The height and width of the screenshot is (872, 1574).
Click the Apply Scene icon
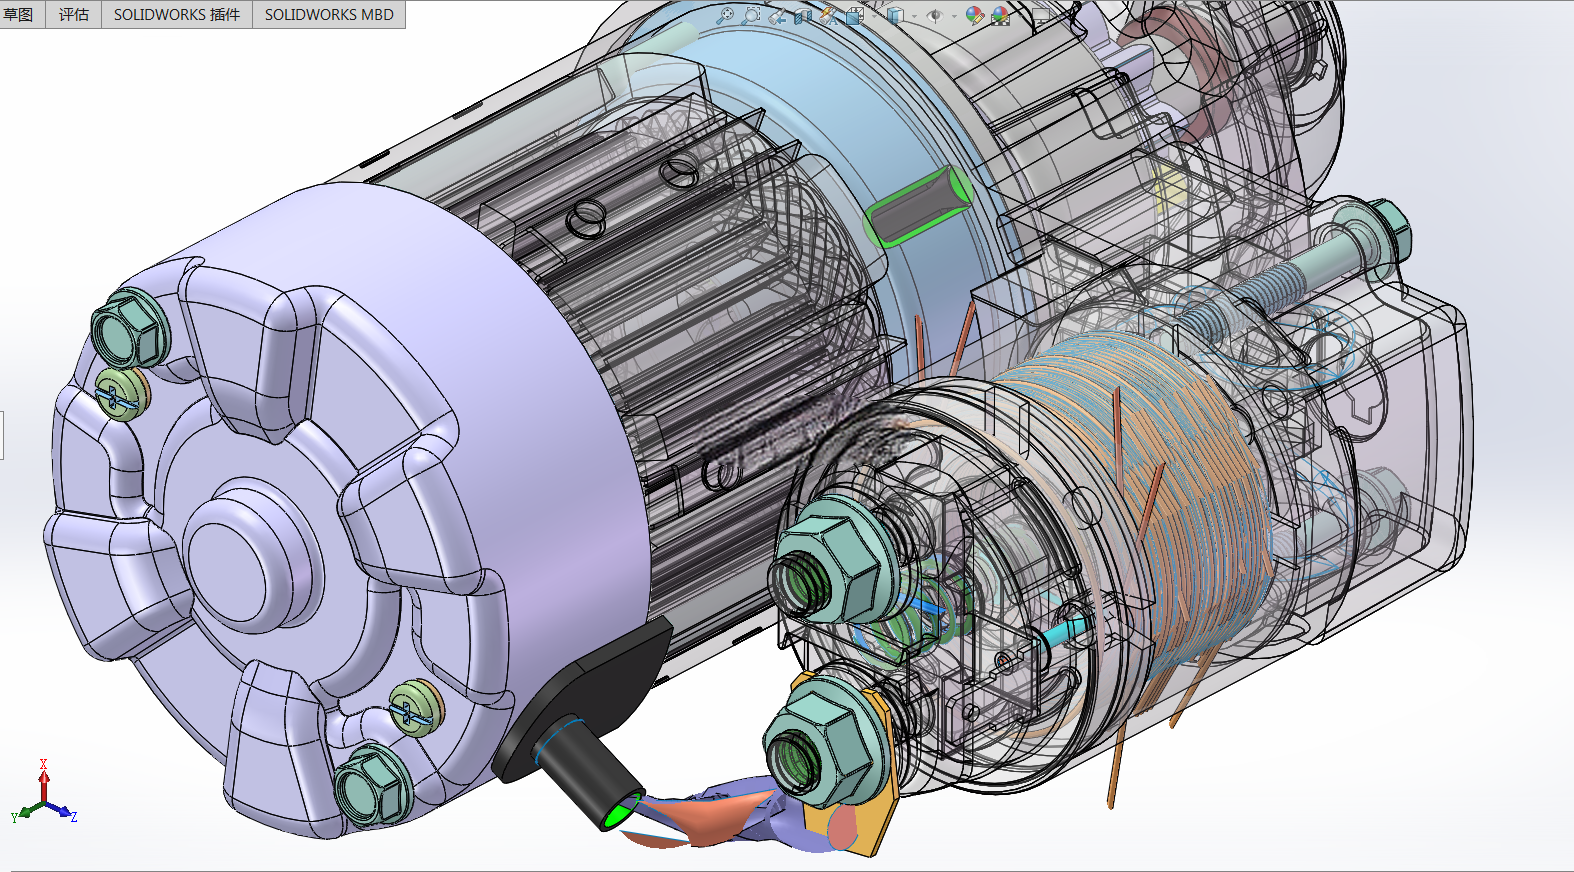[1001, 16]
